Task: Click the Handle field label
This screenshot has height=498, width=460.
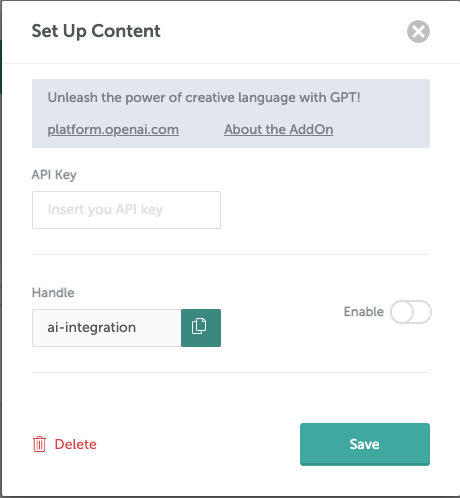Action: (x=53, y=292)
